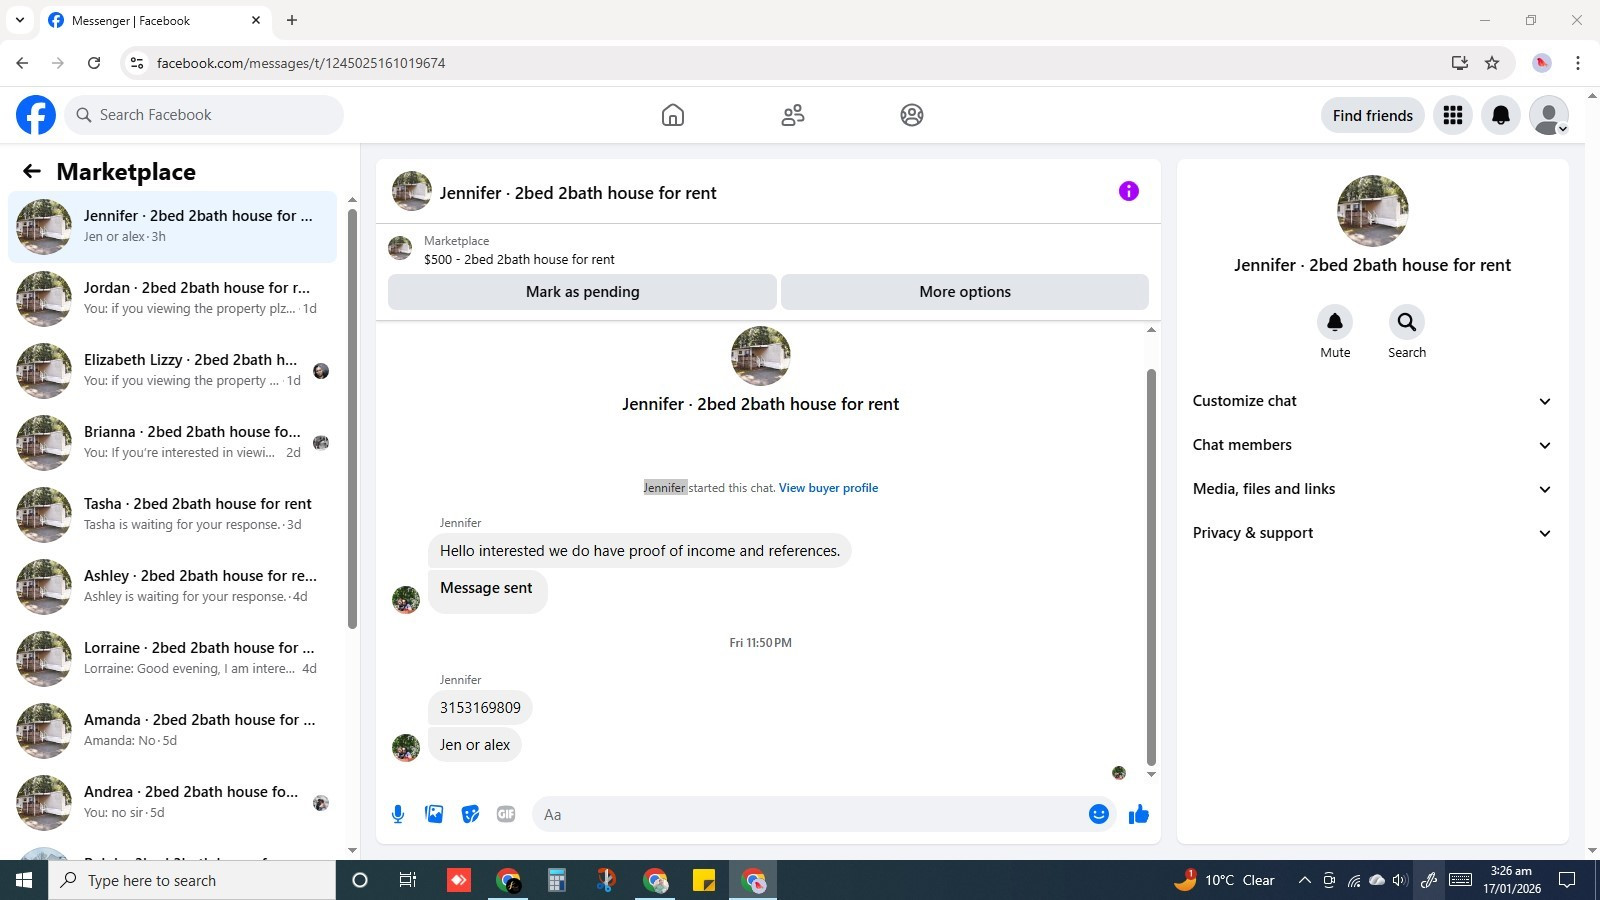The height and width of the screenshot is (900, 1600).
Task: Click the Messenger Facebook browser tab
Action: point(155,20)
